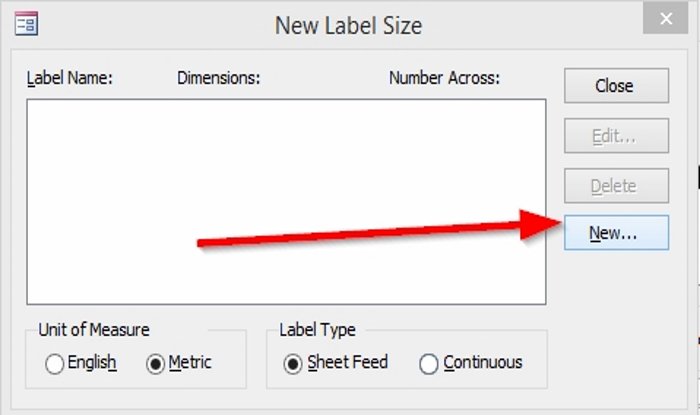Click the New Label Size title text
The image size is (700, 415).
pyautogui.click(x=348, y=25)
